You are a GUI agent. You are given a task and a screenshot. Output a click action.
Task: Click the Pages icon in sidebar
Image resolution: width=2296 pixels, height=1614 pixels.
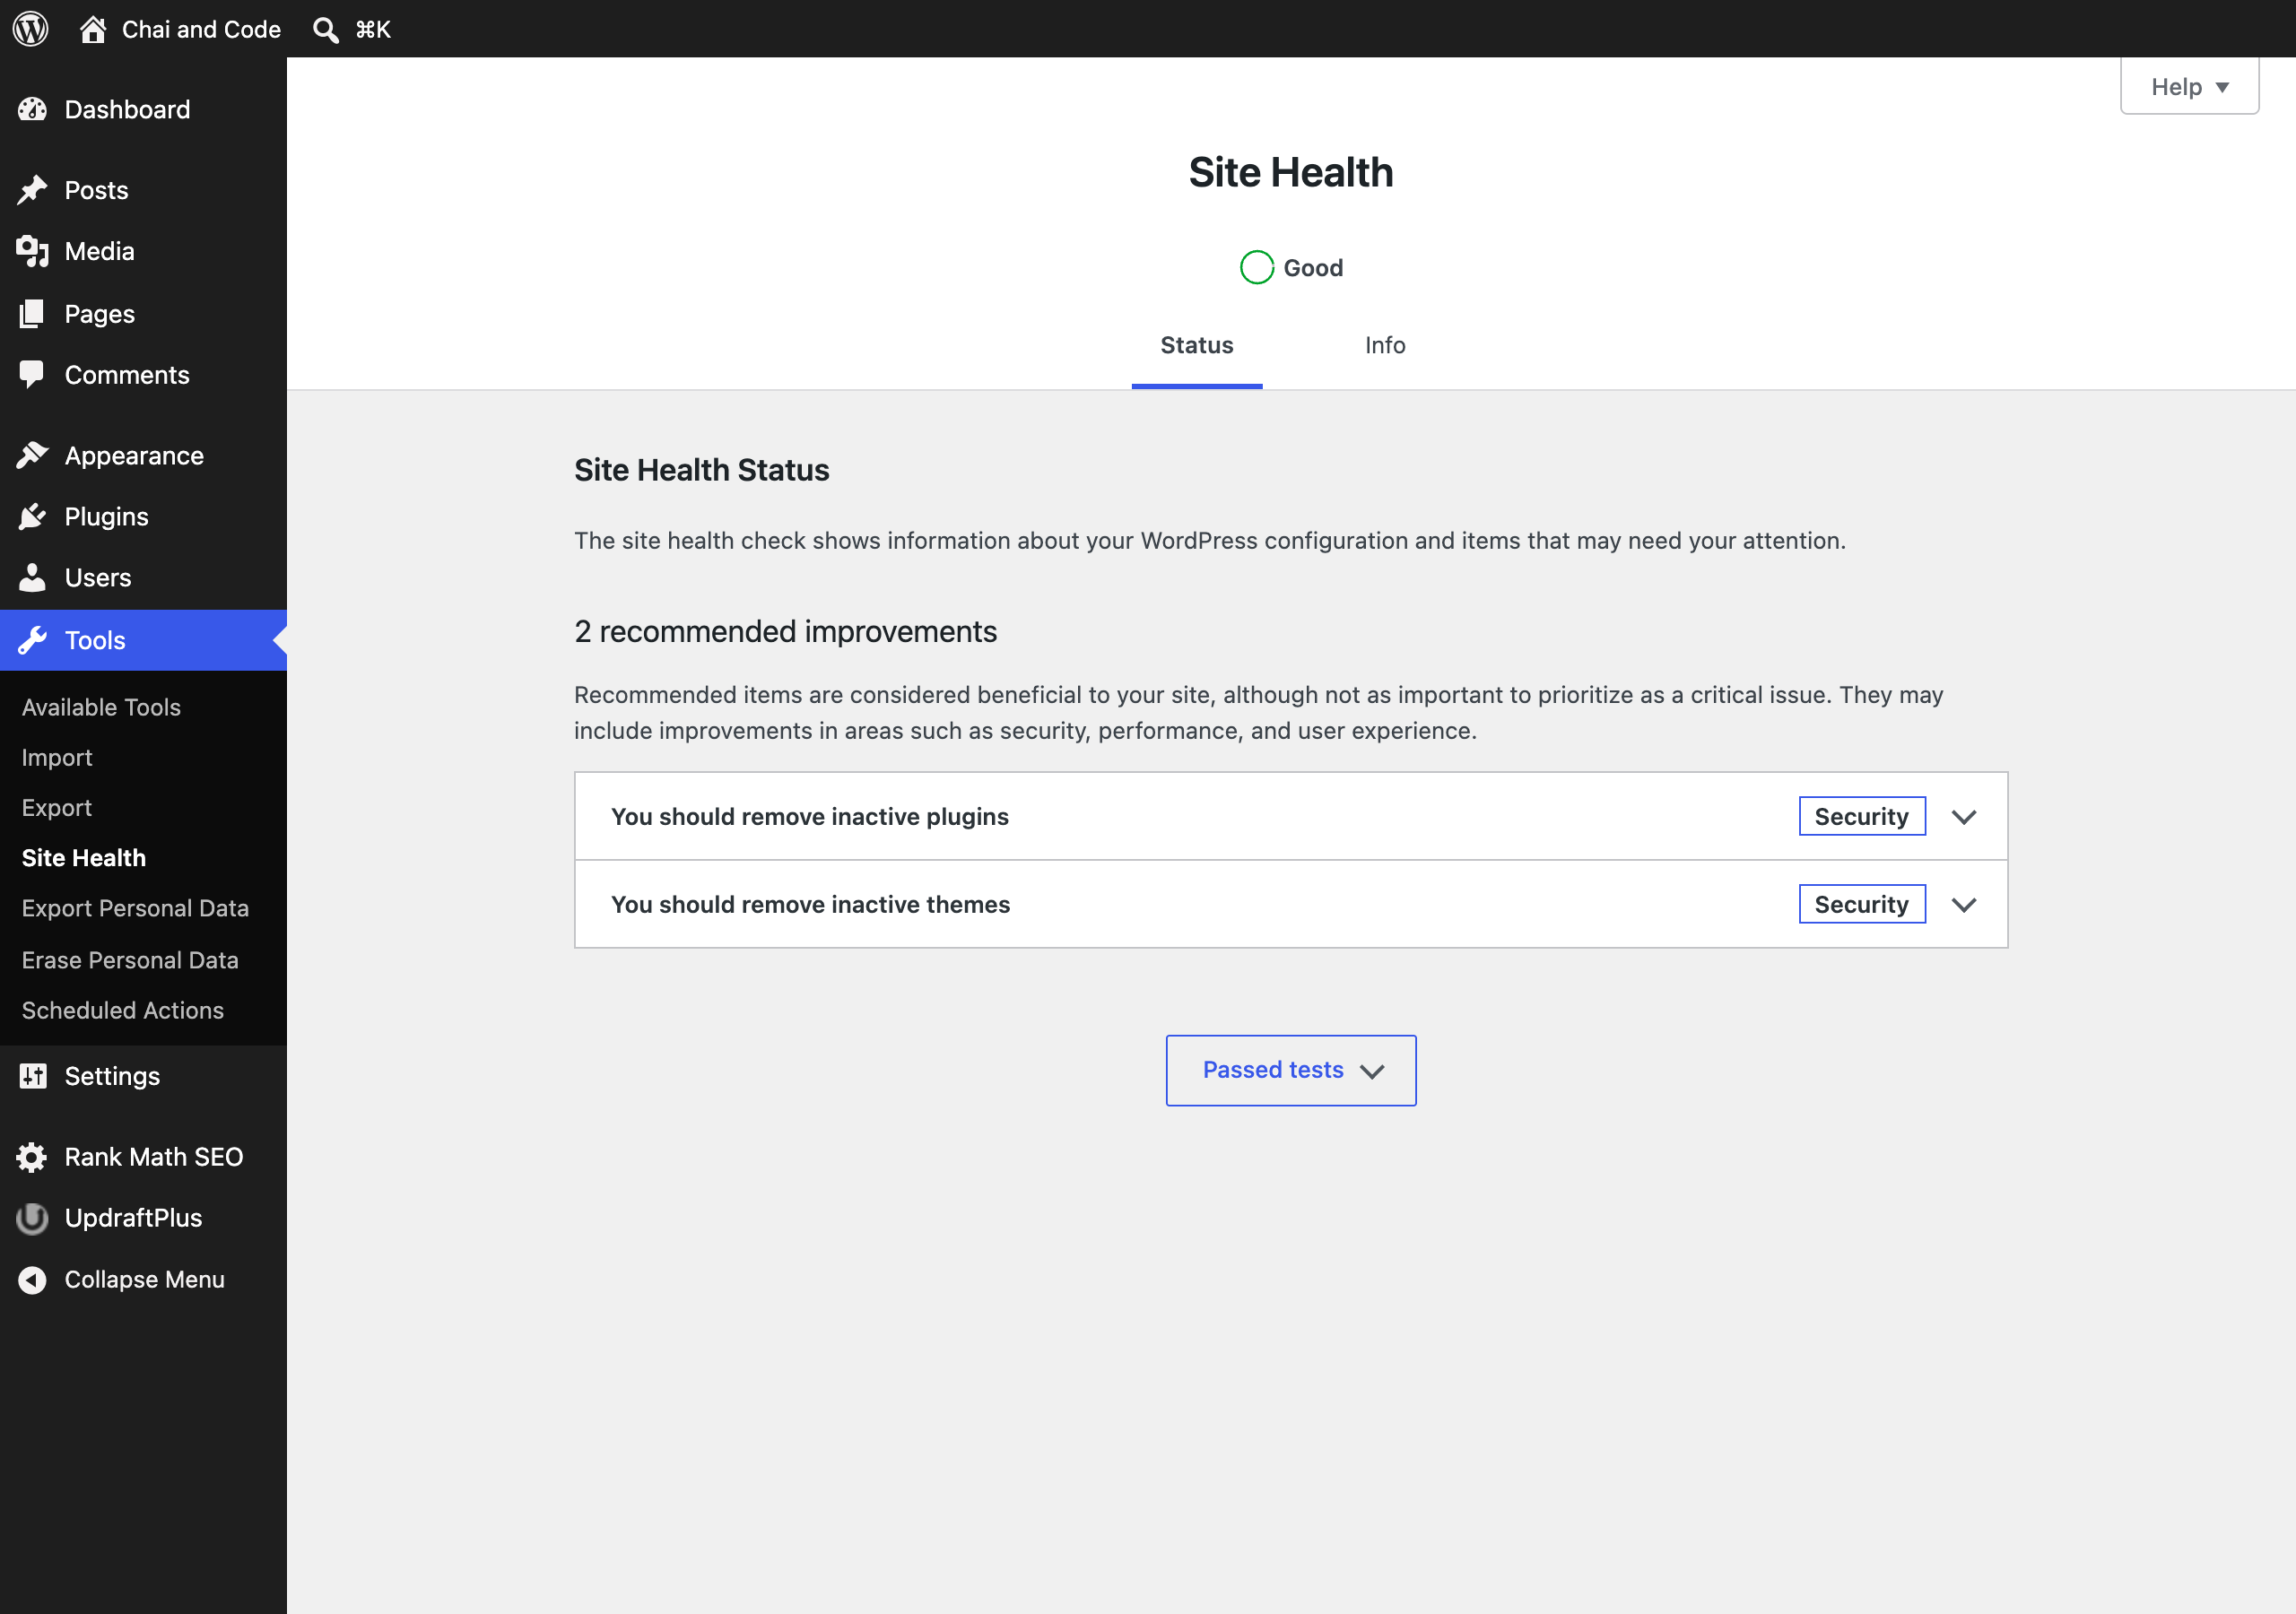32,313
